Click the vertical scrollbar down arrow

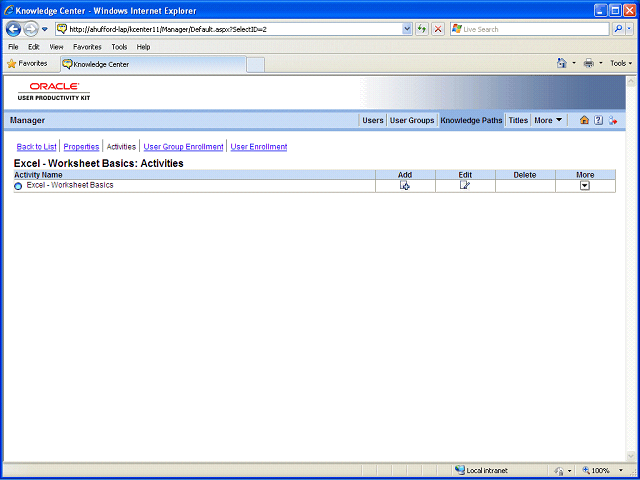pos(630,456)
